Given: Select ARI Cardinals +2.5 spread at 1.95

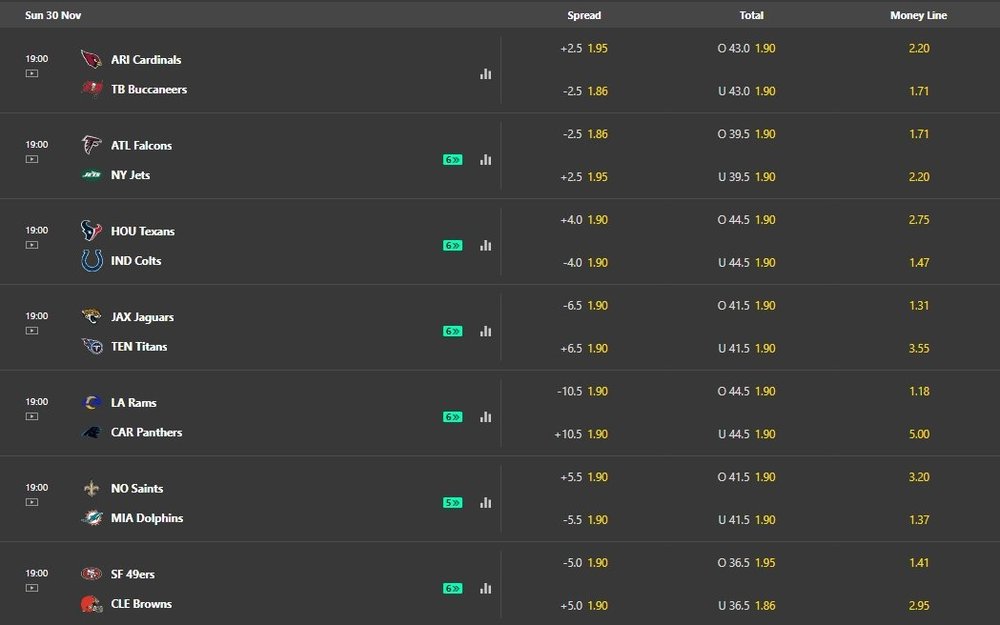Looking at the screenshot, I should coord(584,48).
